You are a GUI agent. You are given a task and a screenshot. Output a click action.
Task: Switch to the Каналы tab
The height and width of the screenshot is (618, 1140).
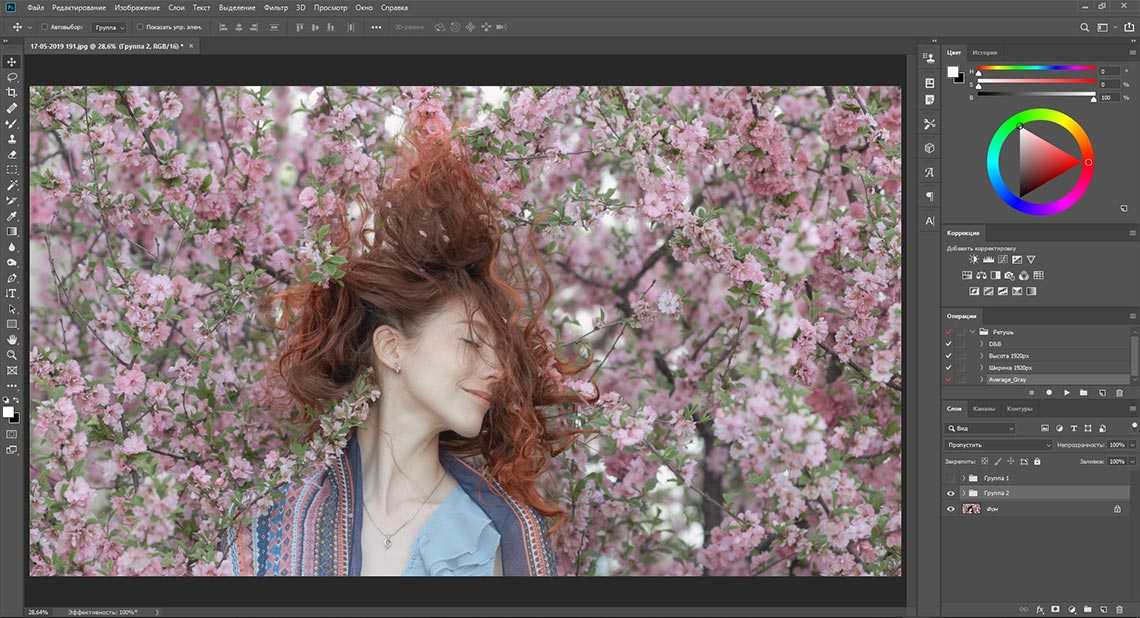point(984,409)
